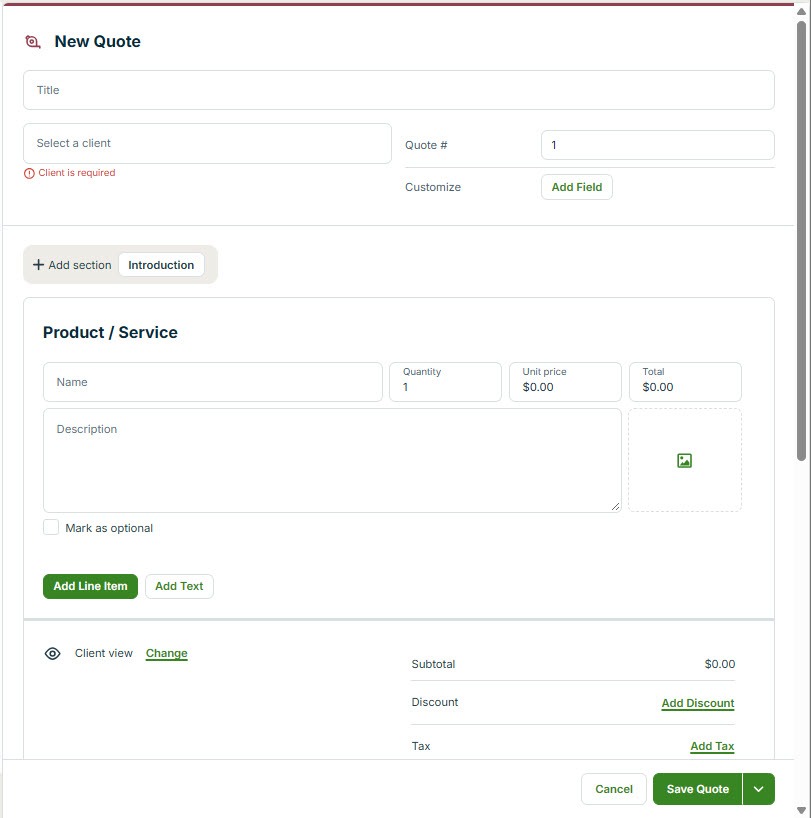Click the Client is required warning icon
This screenshot has height=818, width=811.
coord(29,173)
